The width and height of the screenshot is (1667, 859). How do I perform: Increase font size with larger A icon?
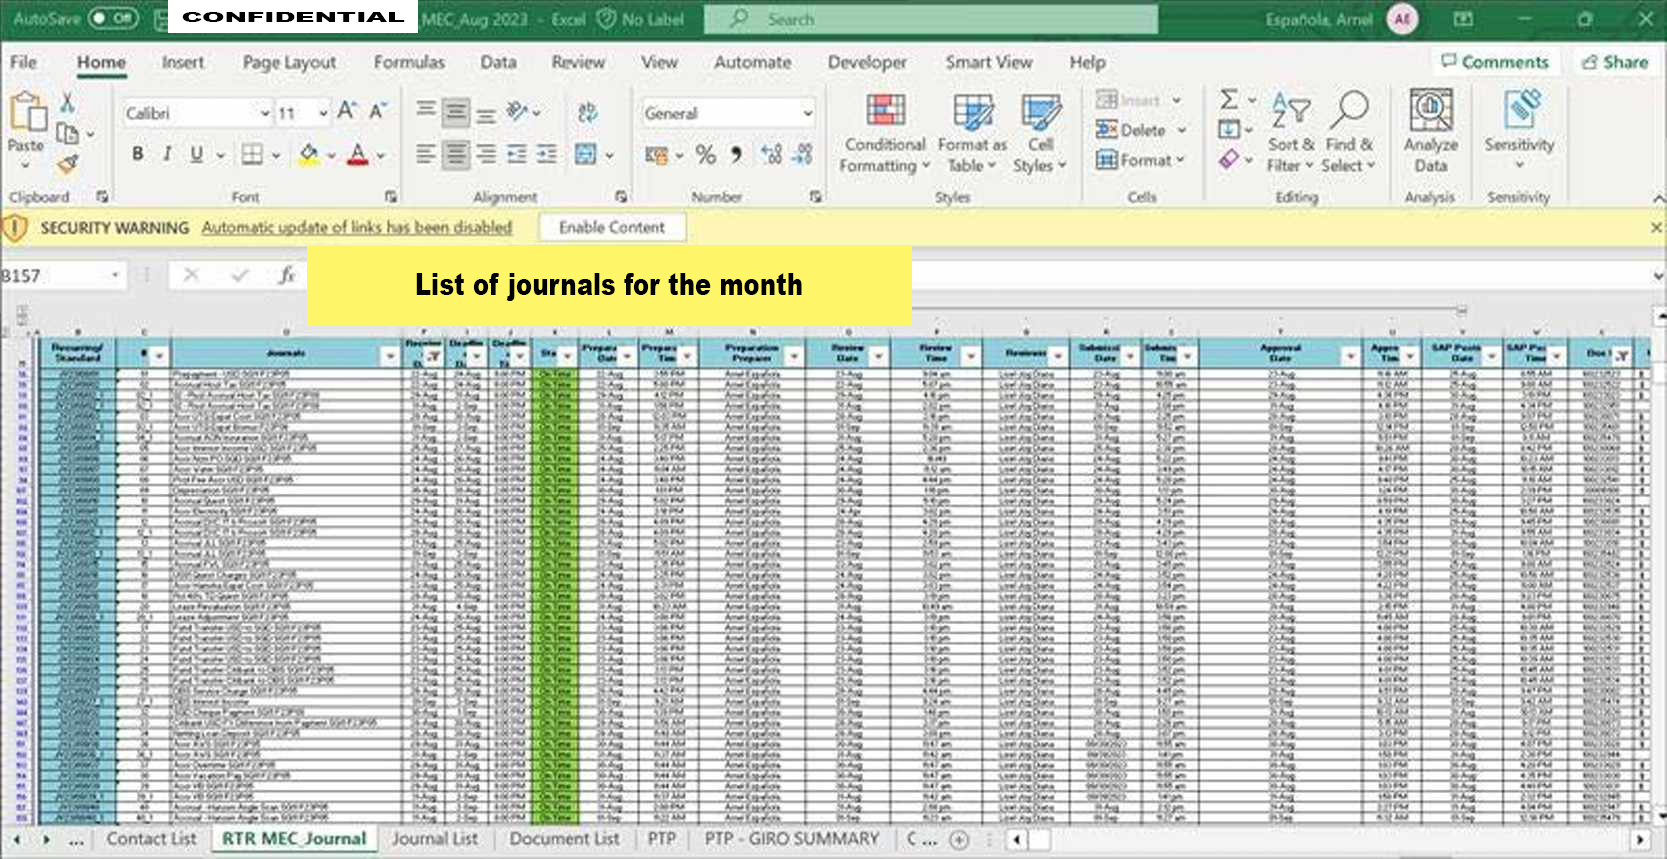pyautogui.click(x=346, y=111)
